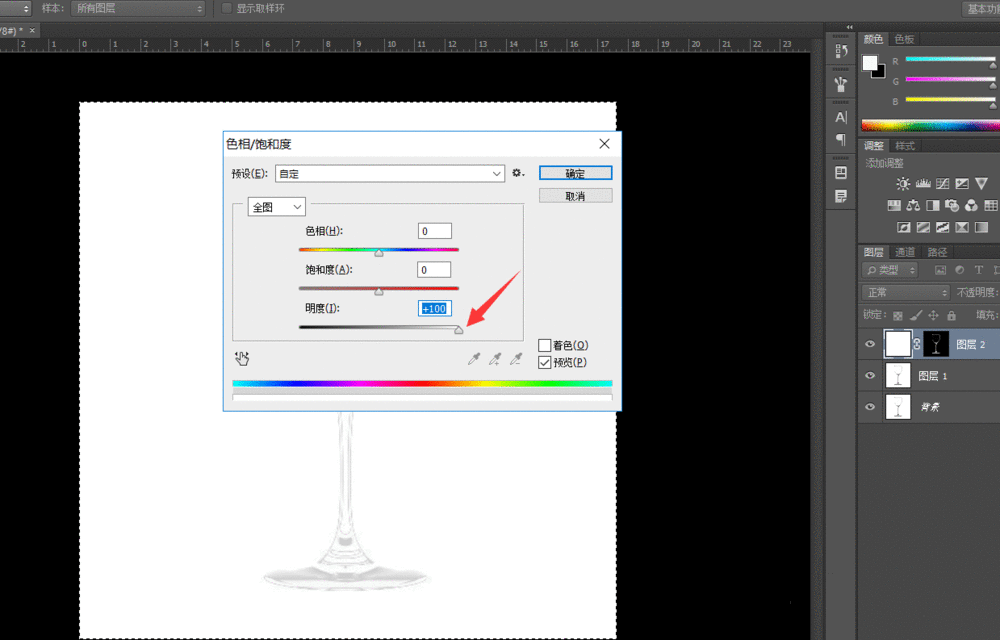Select the middle eyedropper in the dialog
Image resolution: width=1000 pixels, height=640 pixels.
point(495,358)
